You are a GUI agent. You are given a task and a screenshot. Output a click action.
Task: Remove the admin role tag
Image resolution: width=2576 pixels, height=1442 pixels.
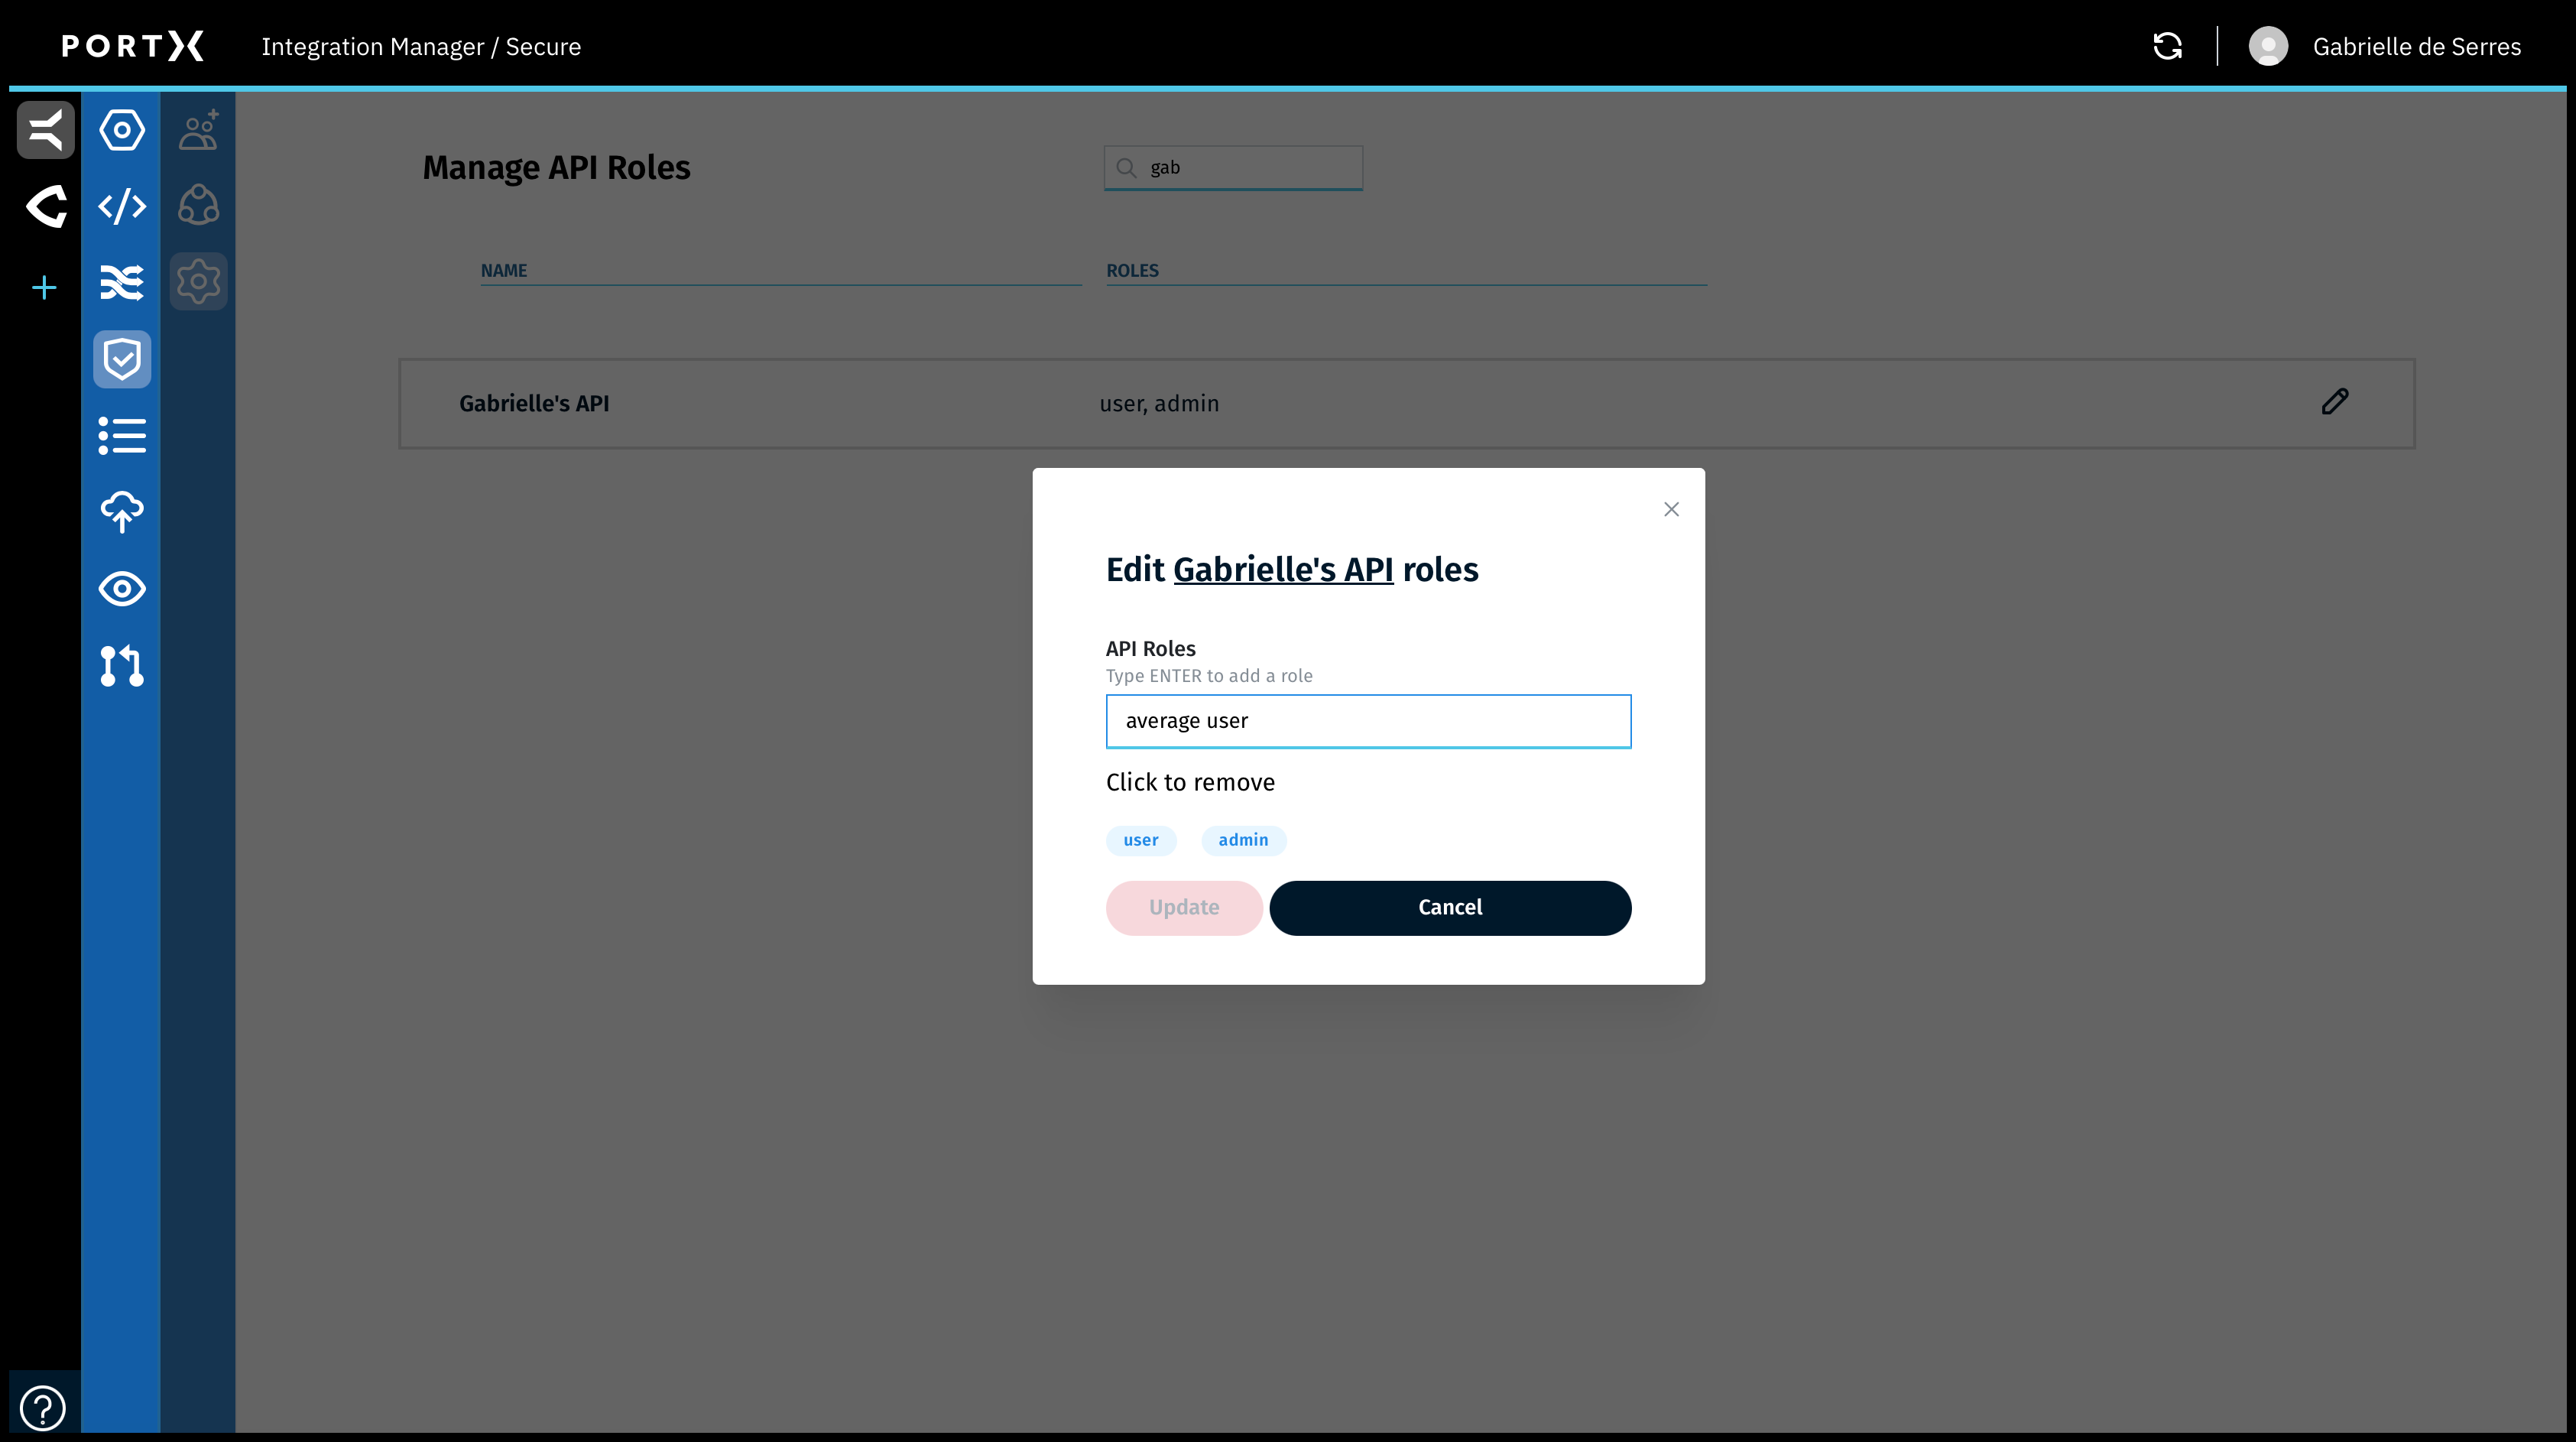[x=1243, y=840]
